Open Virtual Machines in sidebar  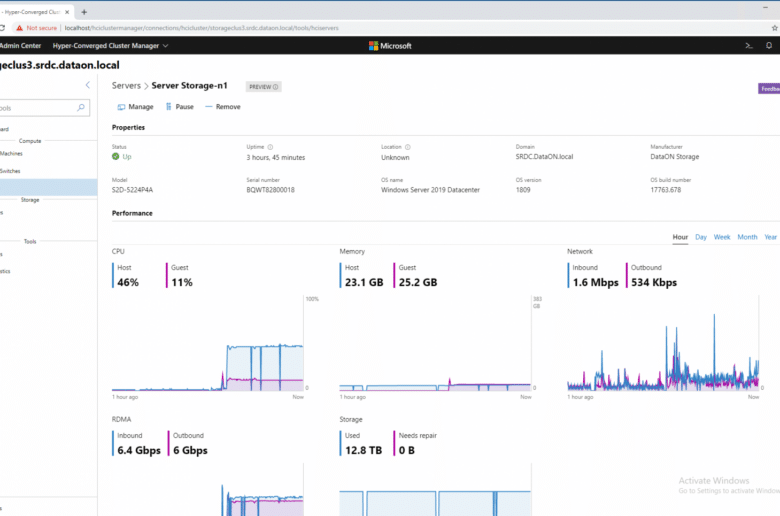[x=11, y=153]
